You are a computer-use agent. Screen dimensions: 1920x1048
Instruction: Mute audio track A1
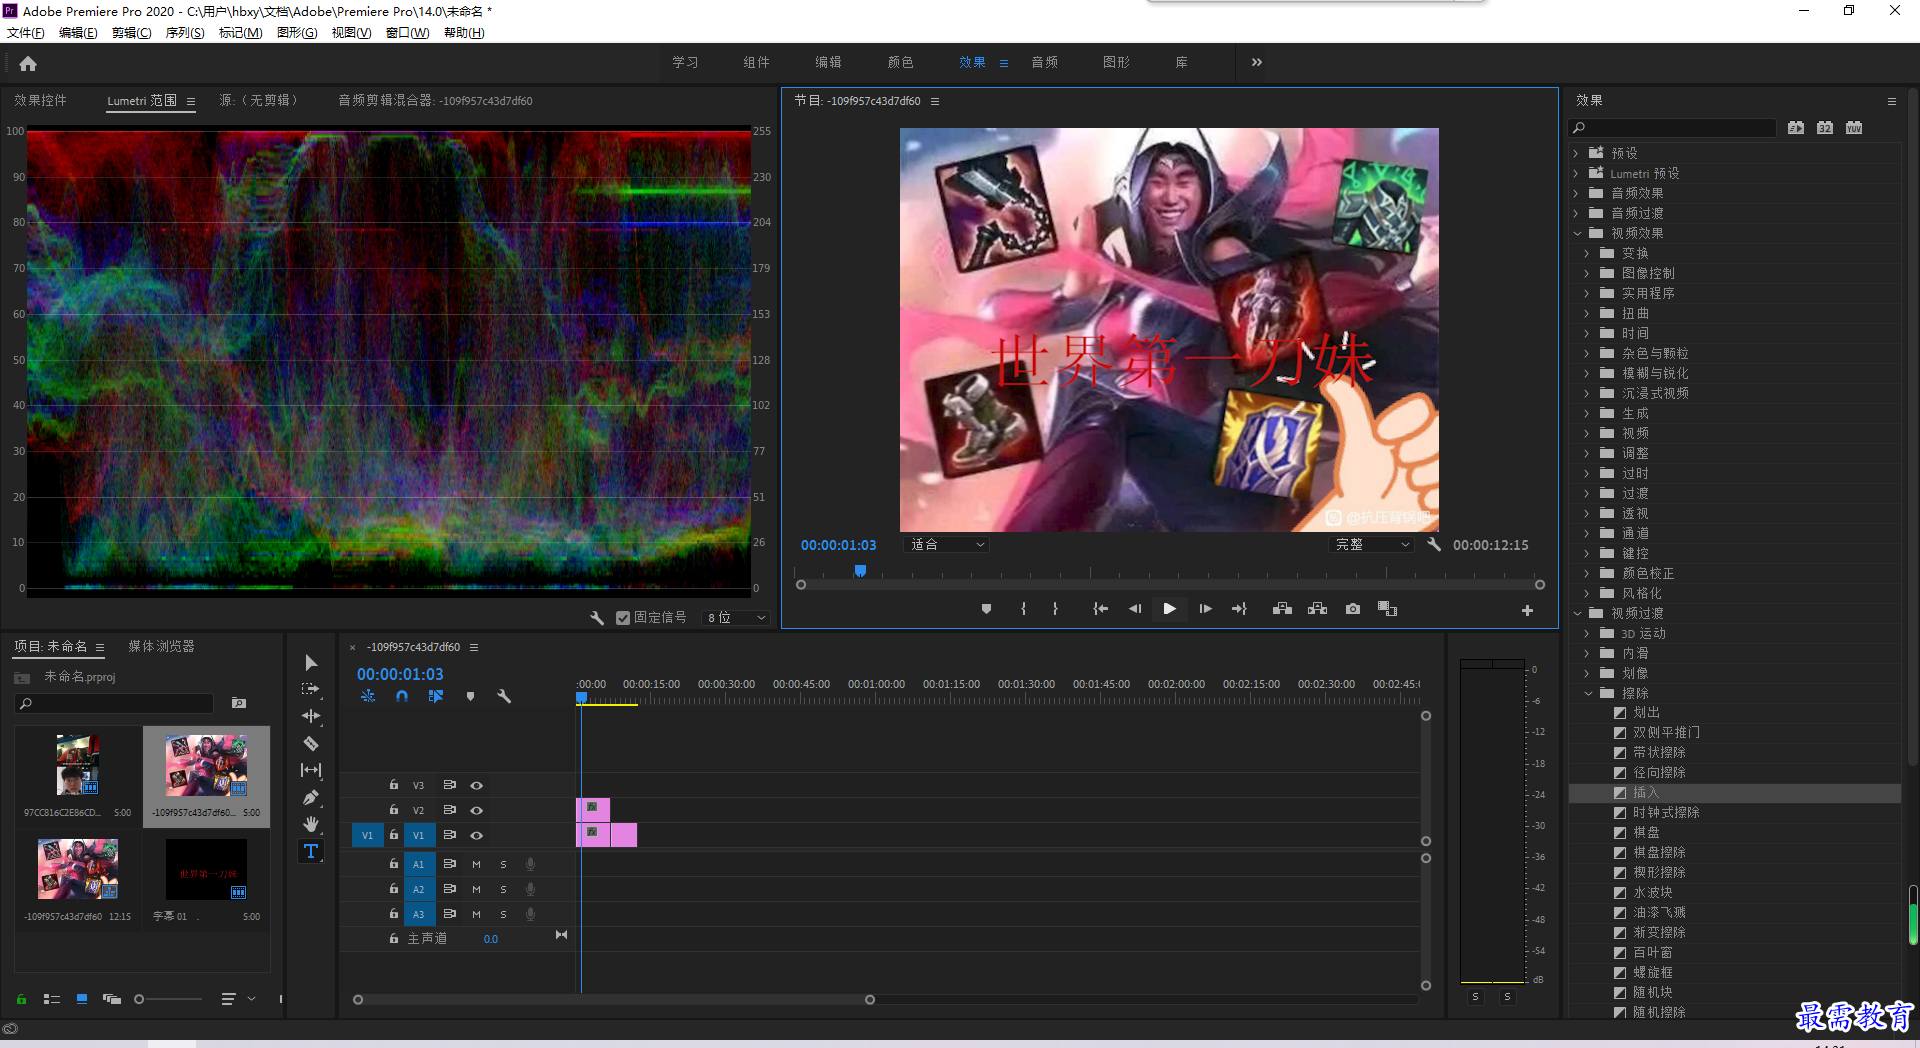[477, 864]
